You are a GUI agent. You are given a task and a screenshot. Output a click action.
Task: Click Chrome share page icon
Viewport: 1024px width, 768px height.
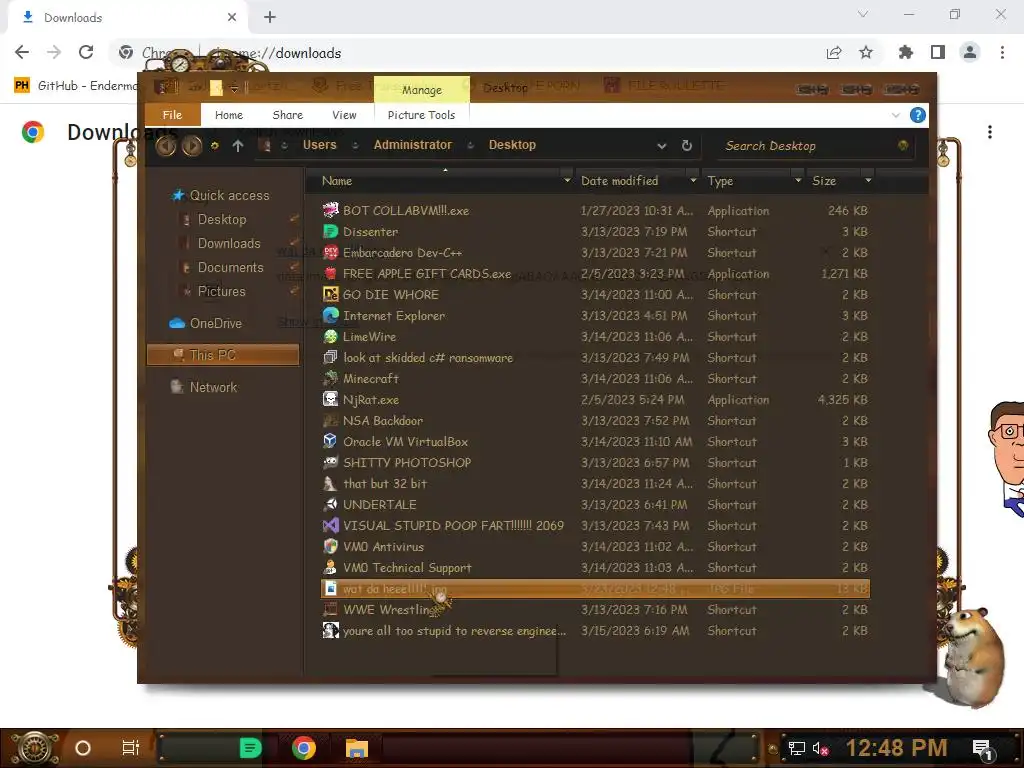point(834,52)
